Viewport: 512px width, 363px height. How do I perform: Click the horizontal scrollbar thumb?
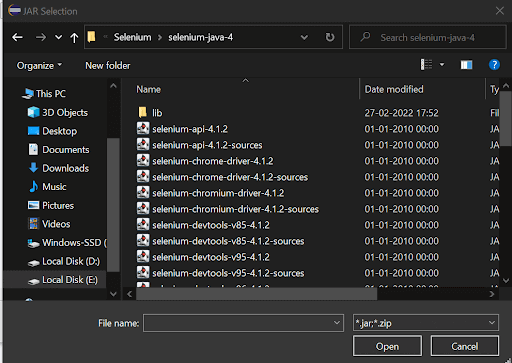coord(256,294)
